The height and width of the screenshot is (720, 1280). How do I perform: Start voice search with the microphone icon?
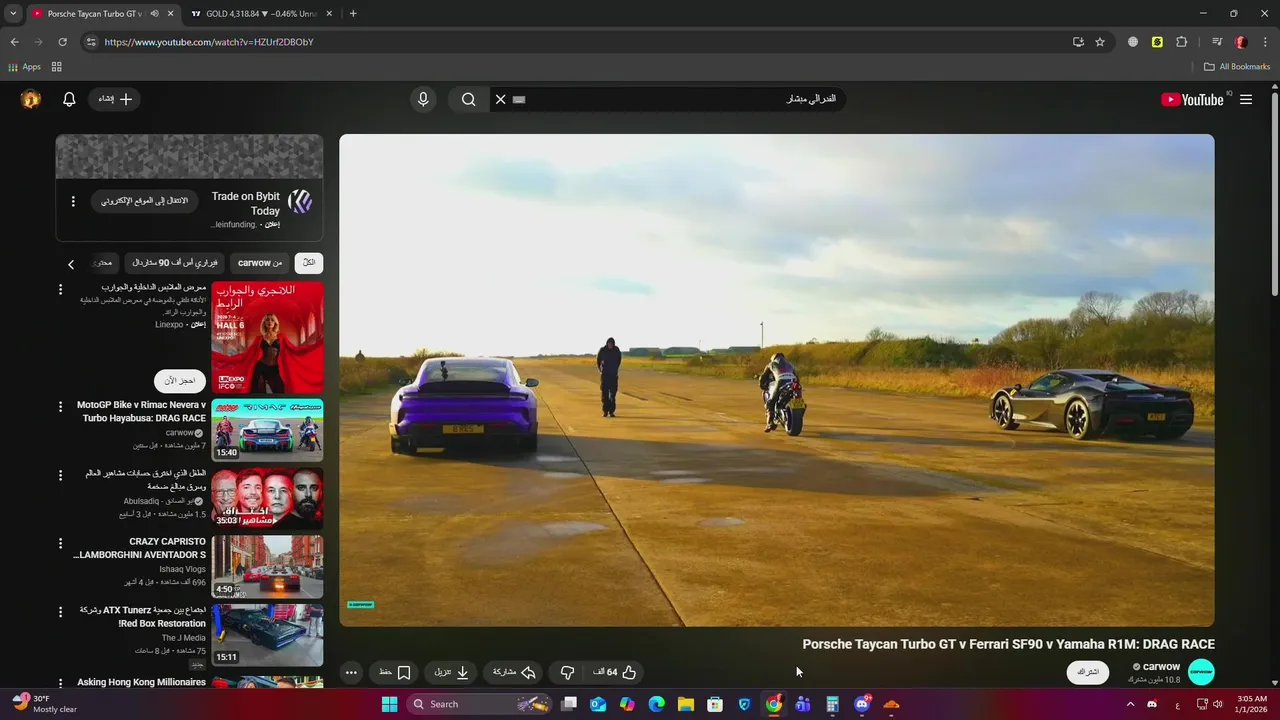423,99
